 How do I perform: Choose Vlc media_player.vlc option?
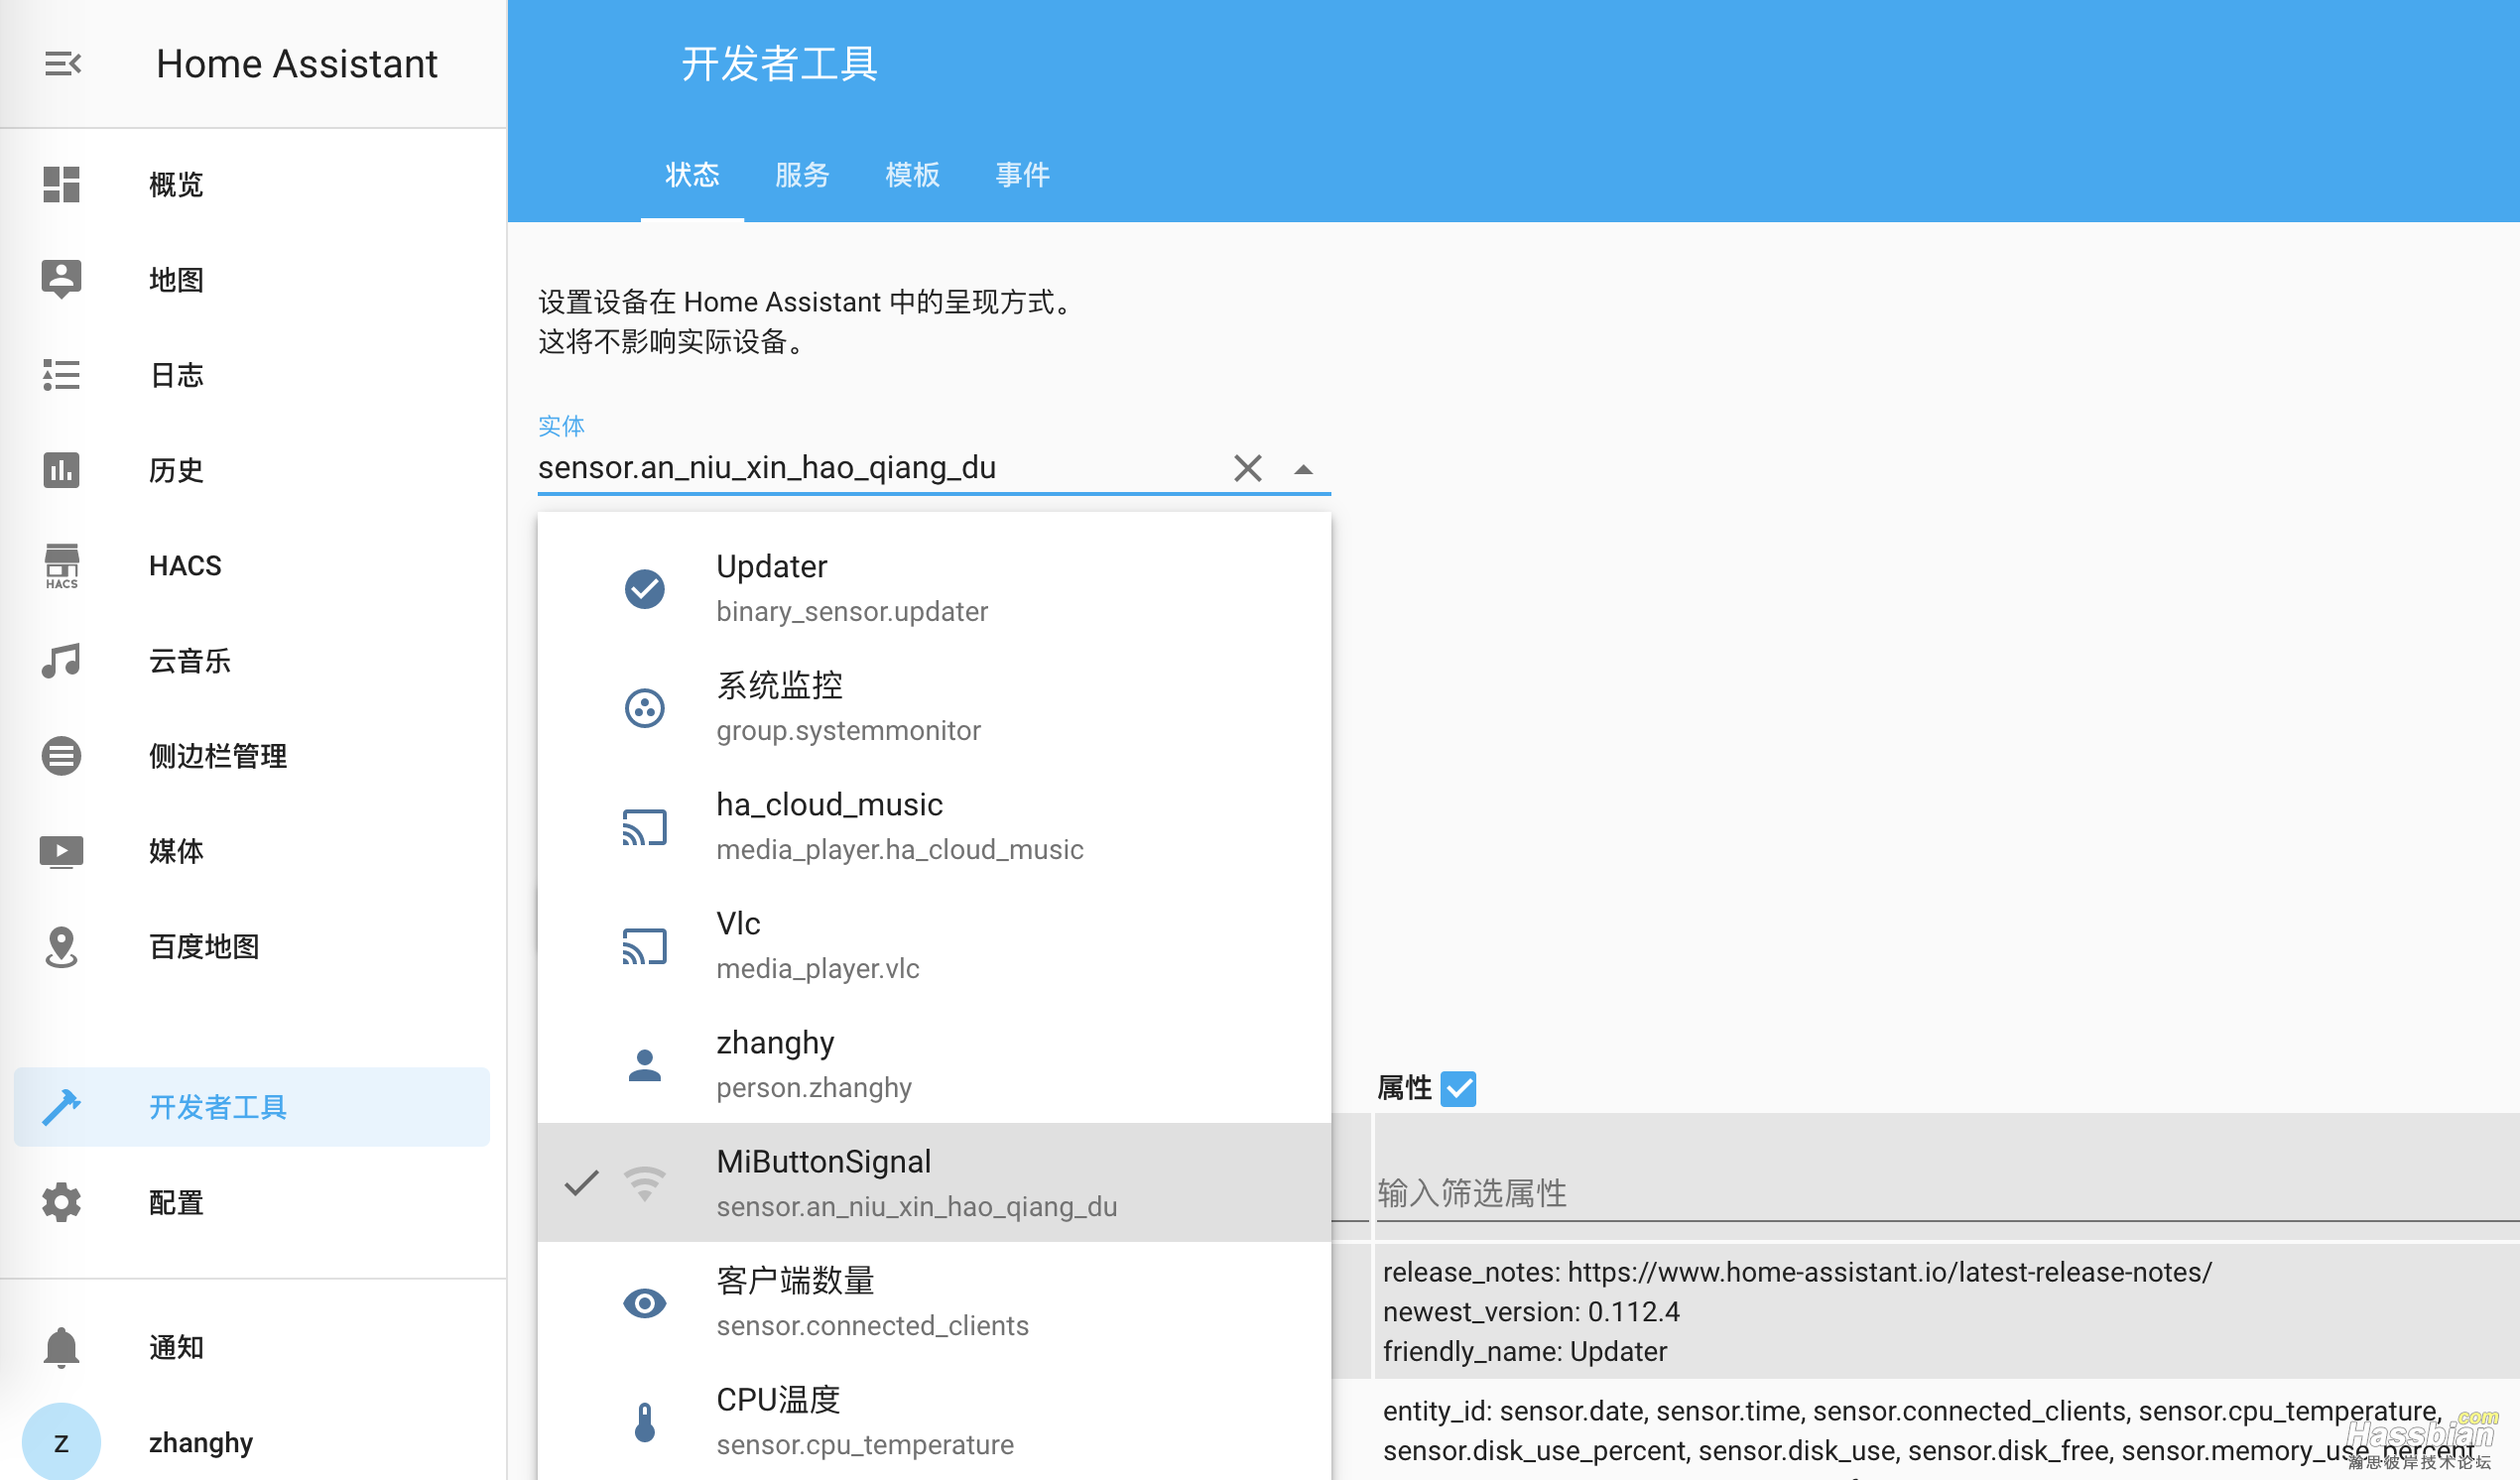pyautogui.click(x=934, y=946)
